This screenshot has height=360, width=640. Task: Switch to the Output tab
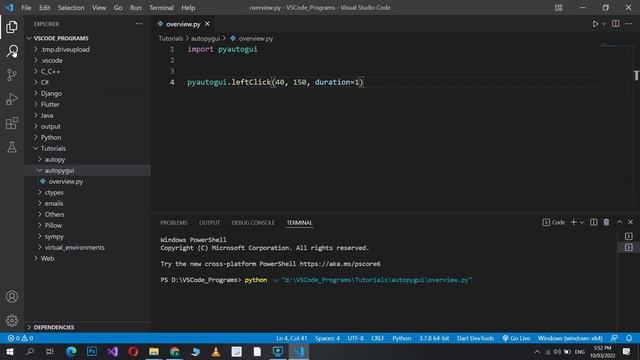[209, 222]
